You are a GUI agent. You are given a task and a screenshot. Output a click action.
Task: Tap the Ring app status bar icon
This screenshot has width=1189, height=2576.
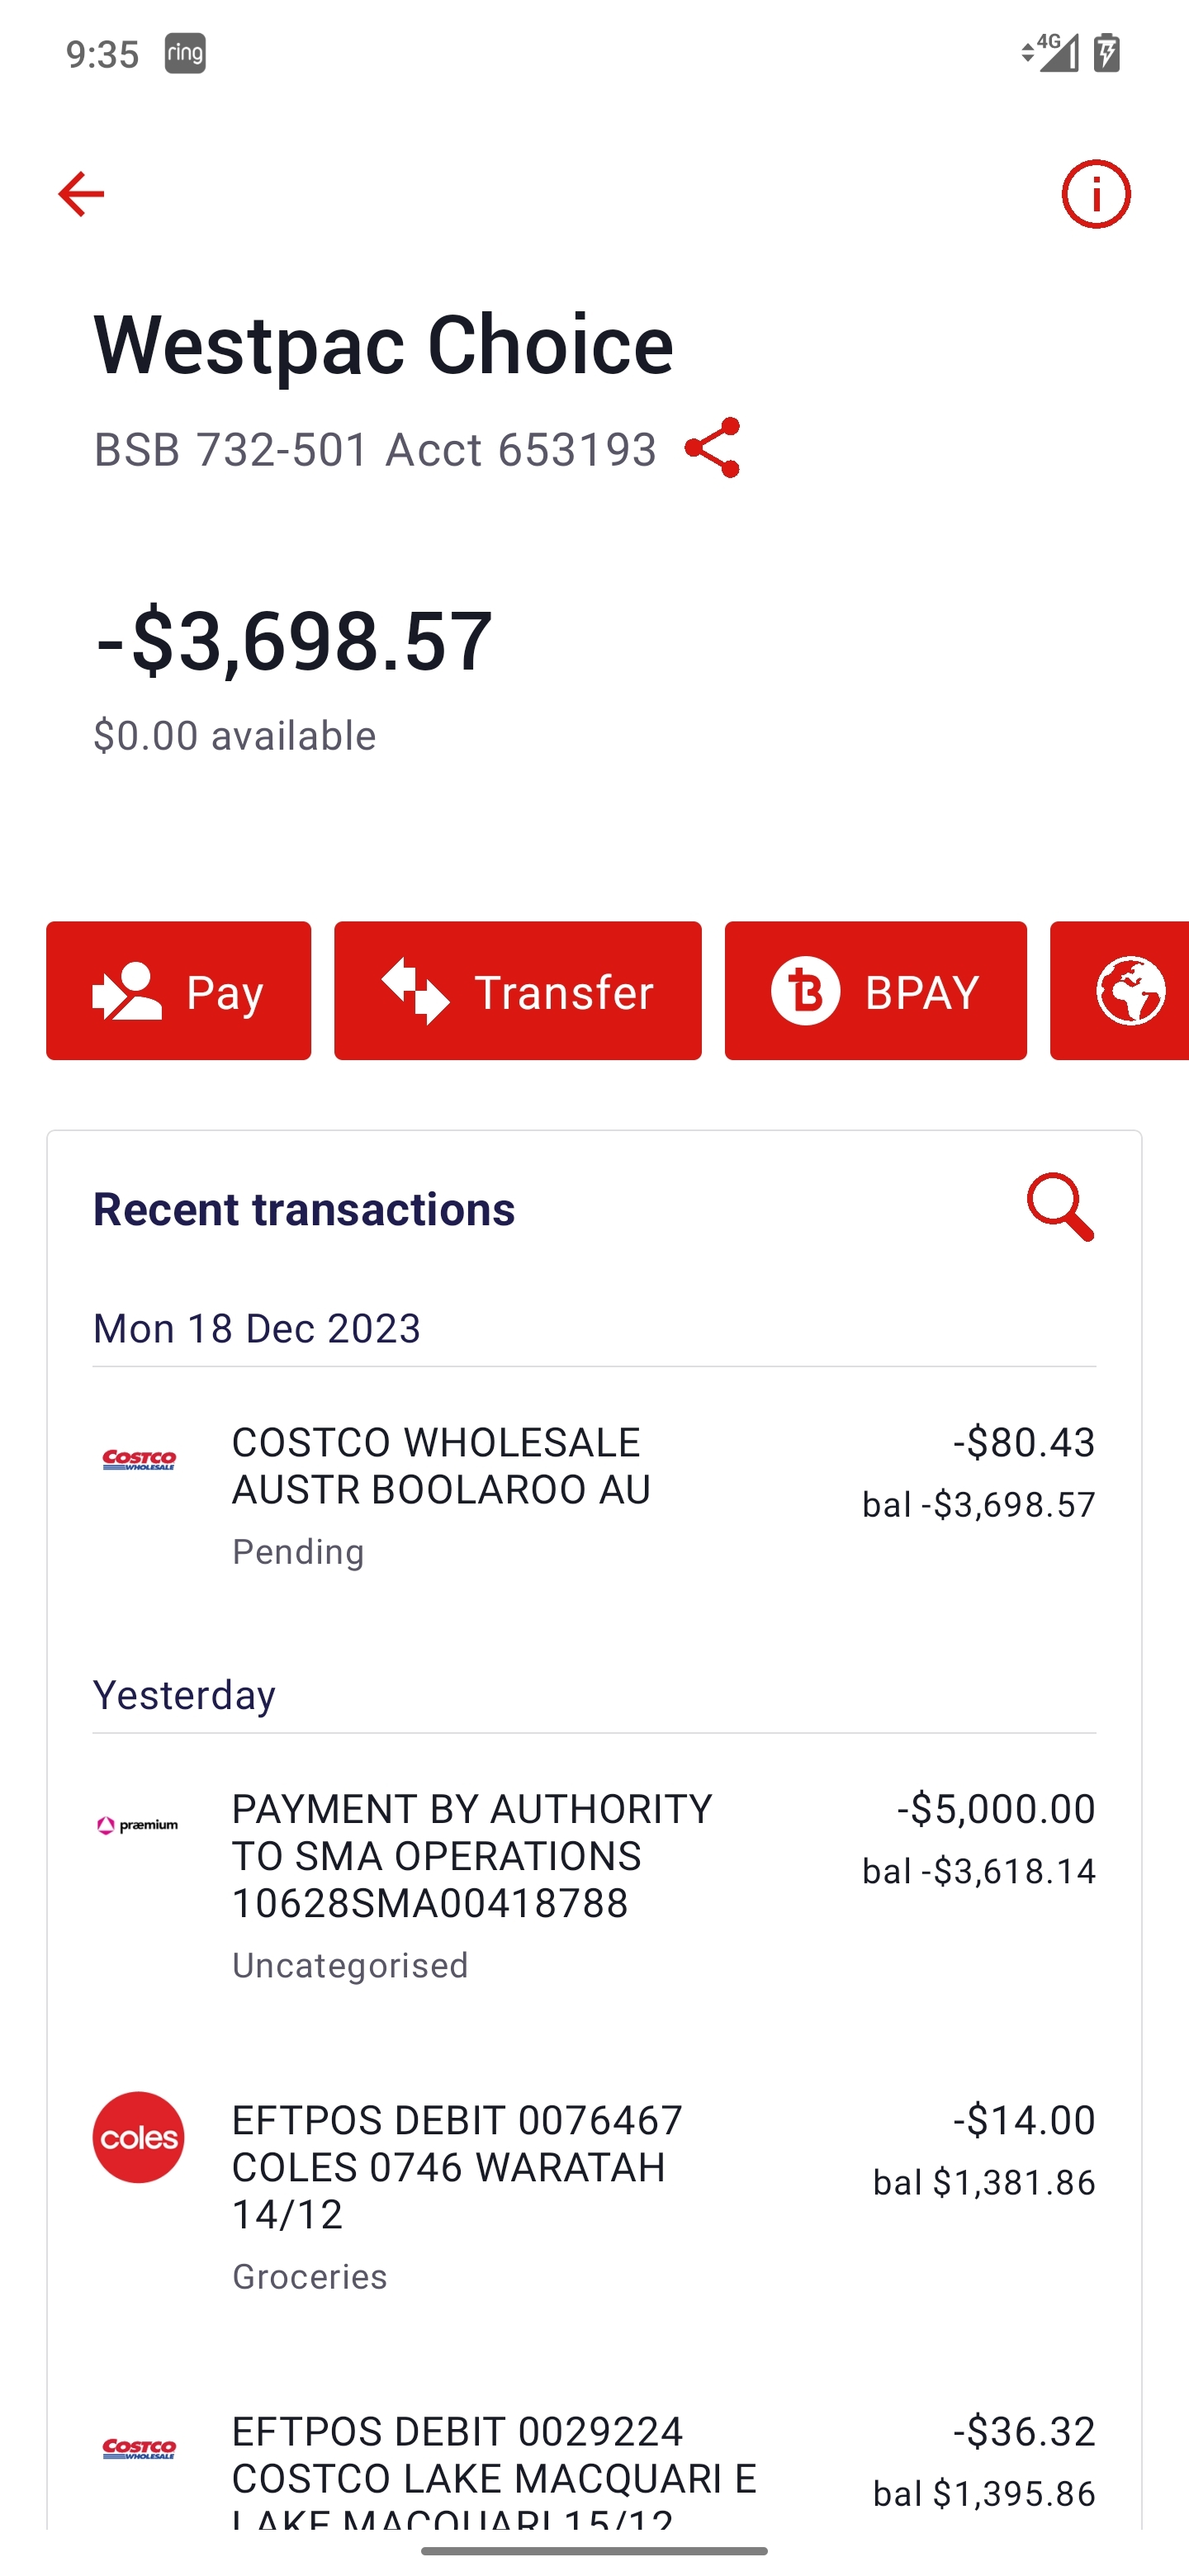pyautogui.click(x=185, y=53)
